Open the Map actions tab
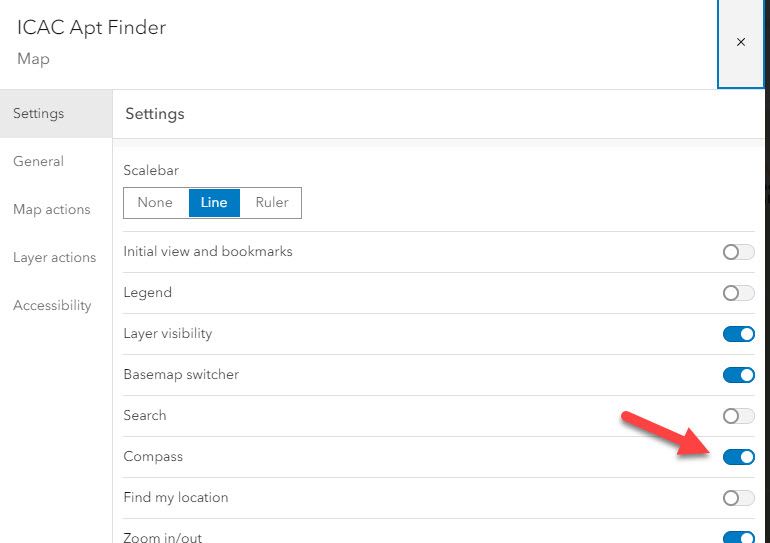Image resolution: width=770 pixels, height=543 pixels. pyautogui.click(x=52, y=209)
